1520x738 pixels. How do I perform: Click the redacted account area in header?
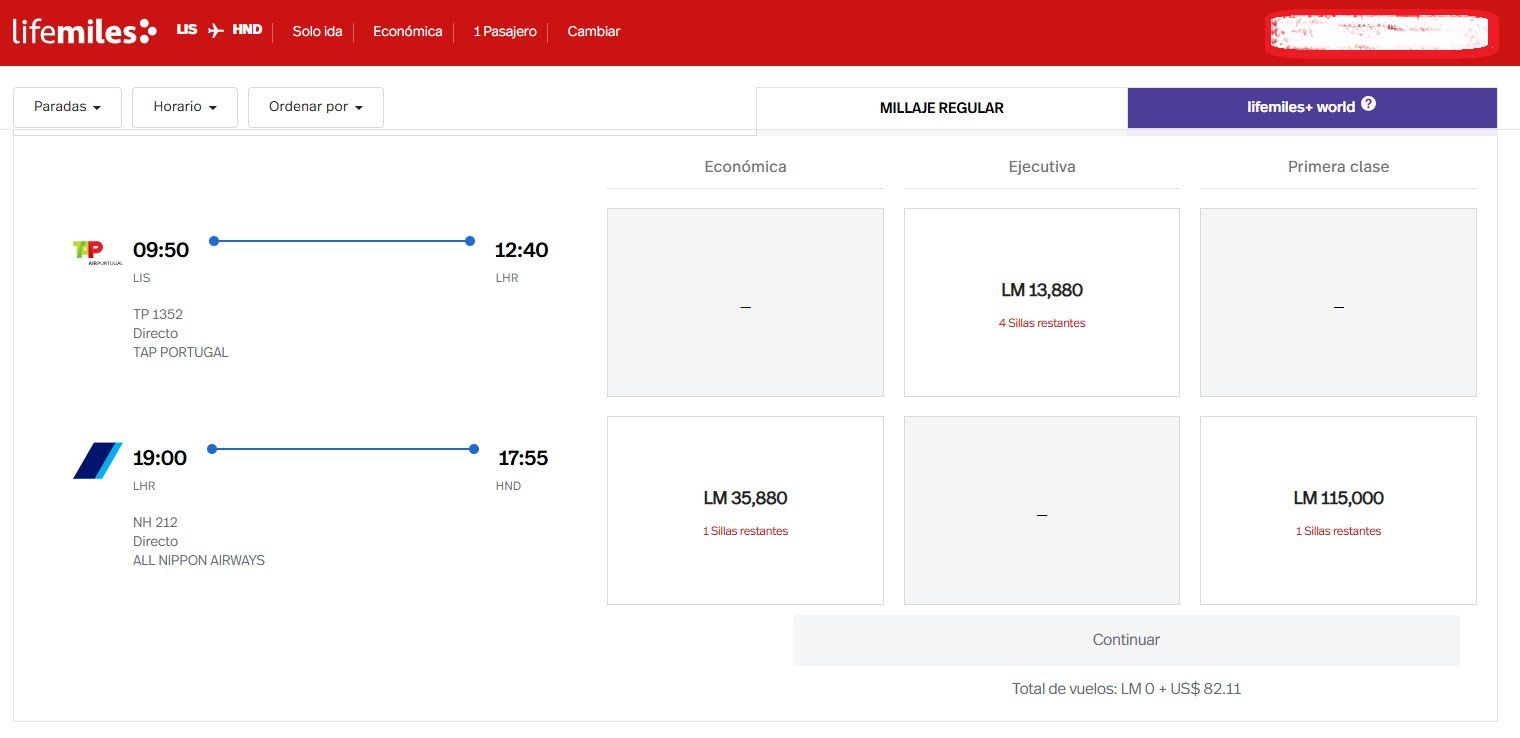[x=1378, y=33]
